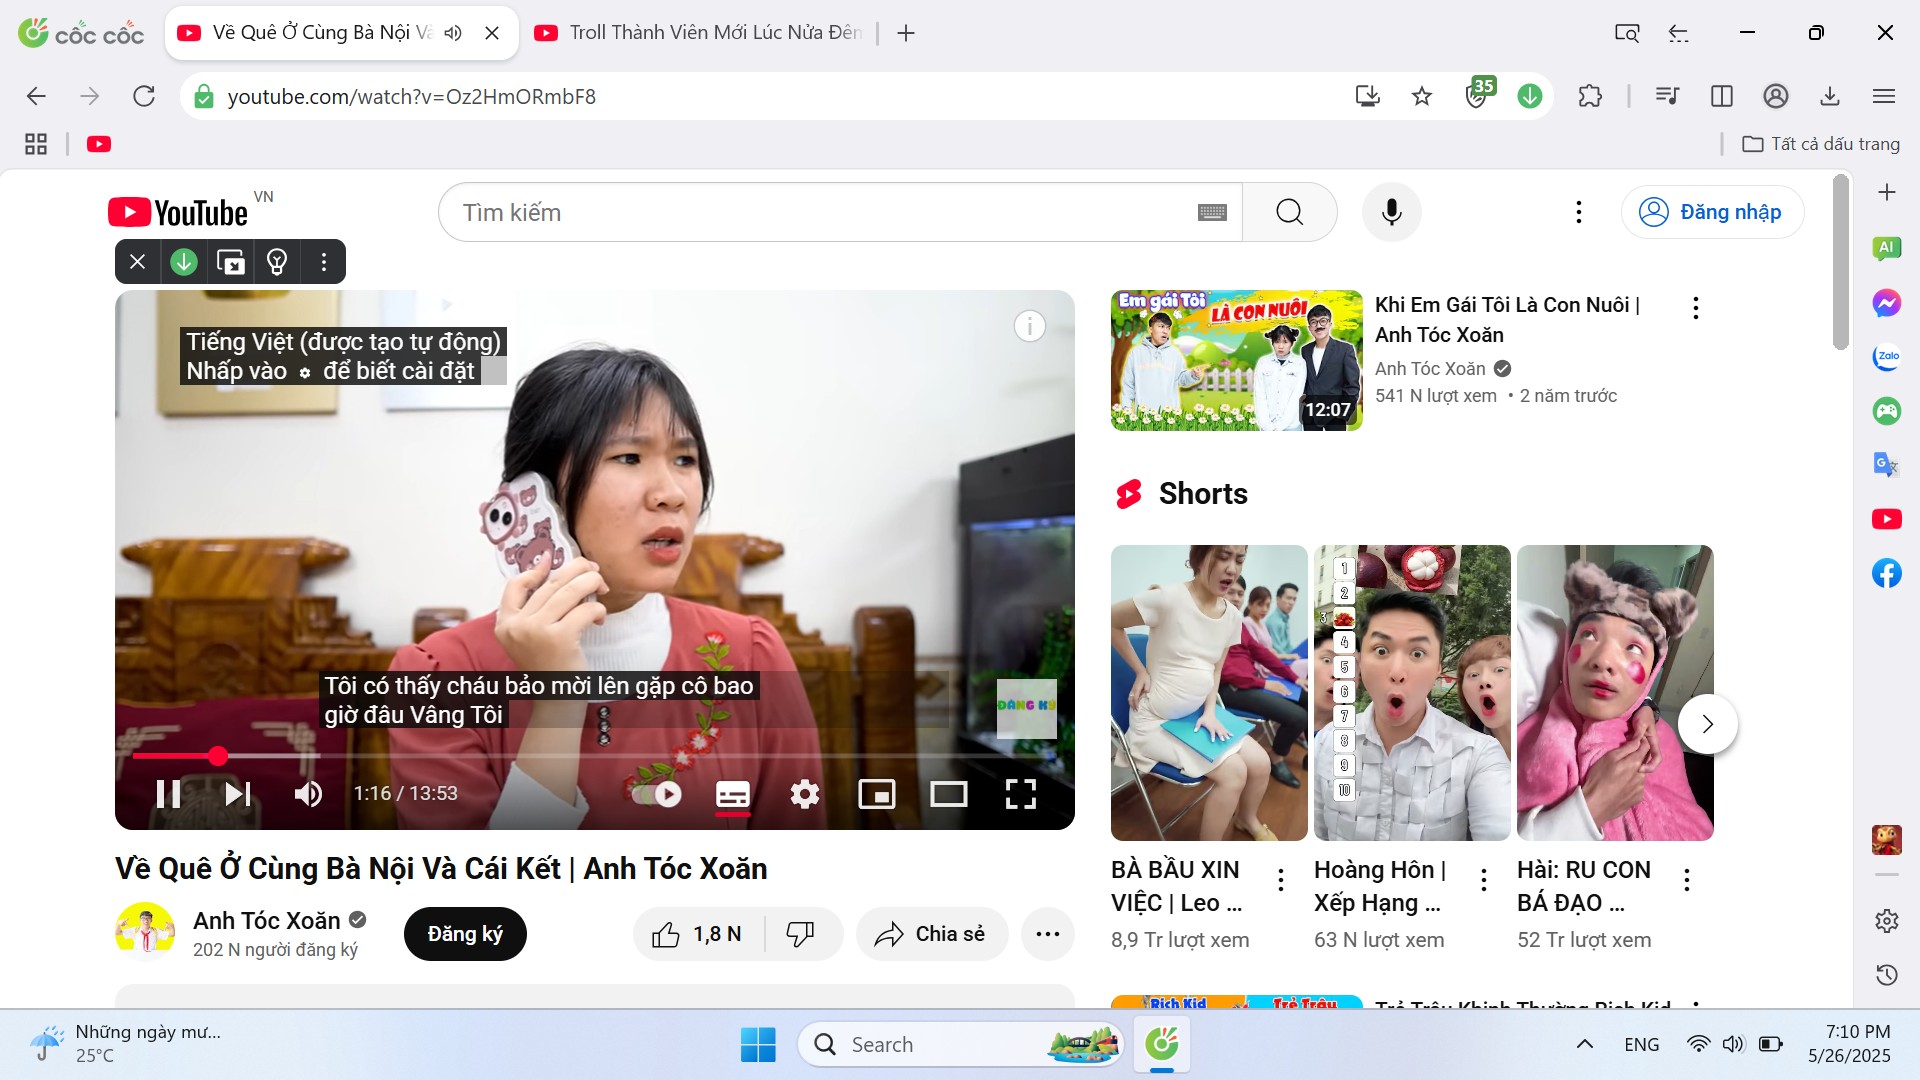
Task: Skip to next video
Action: pyautogui.click(x=237, y=794)
